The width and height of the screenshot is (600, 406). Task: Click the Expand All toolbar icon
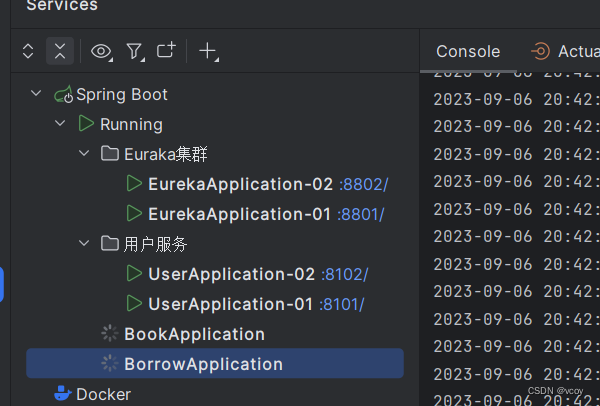tap(28, 51)
